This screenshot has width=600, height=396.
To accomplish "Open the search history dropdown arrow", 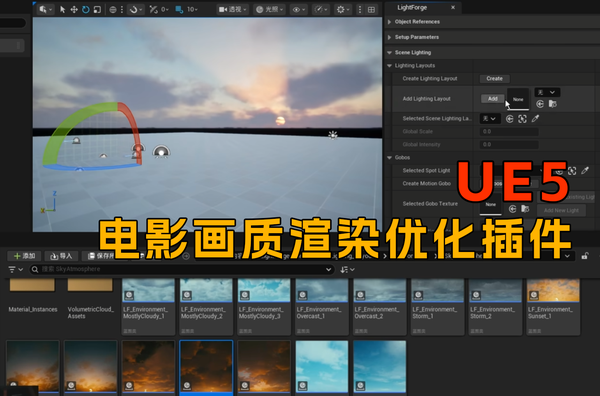I will (328, 270).
